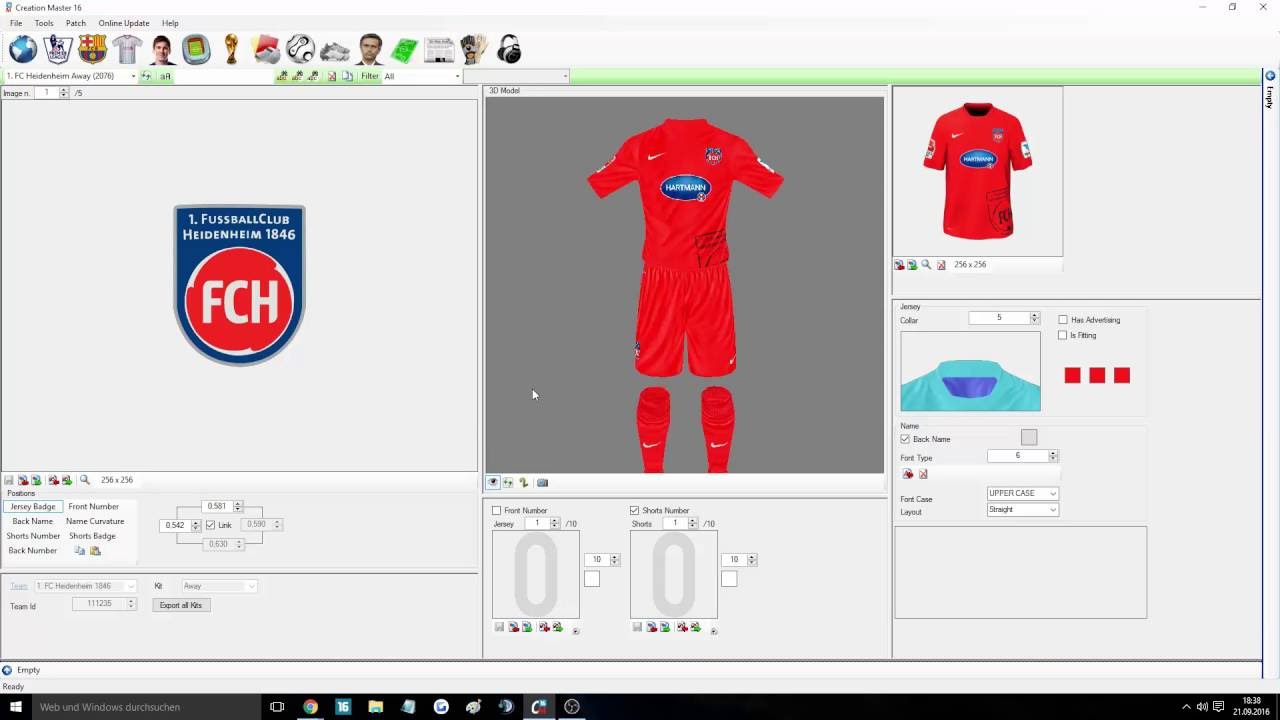Image resolution: width=1280 pixels, height=720 pixels.
Task: Open the Font Case dropdown
Action: [1022, 494]
